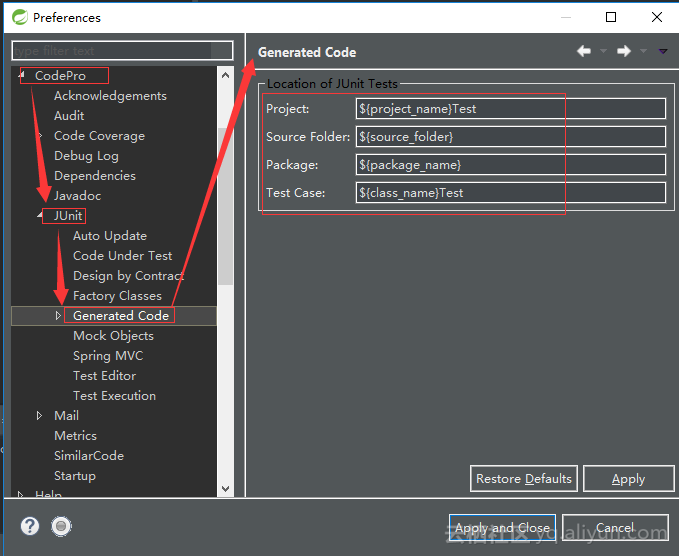The image size is (679, 556).
Task: Collapse the CodePro tree node
Action: pos(22,75)
